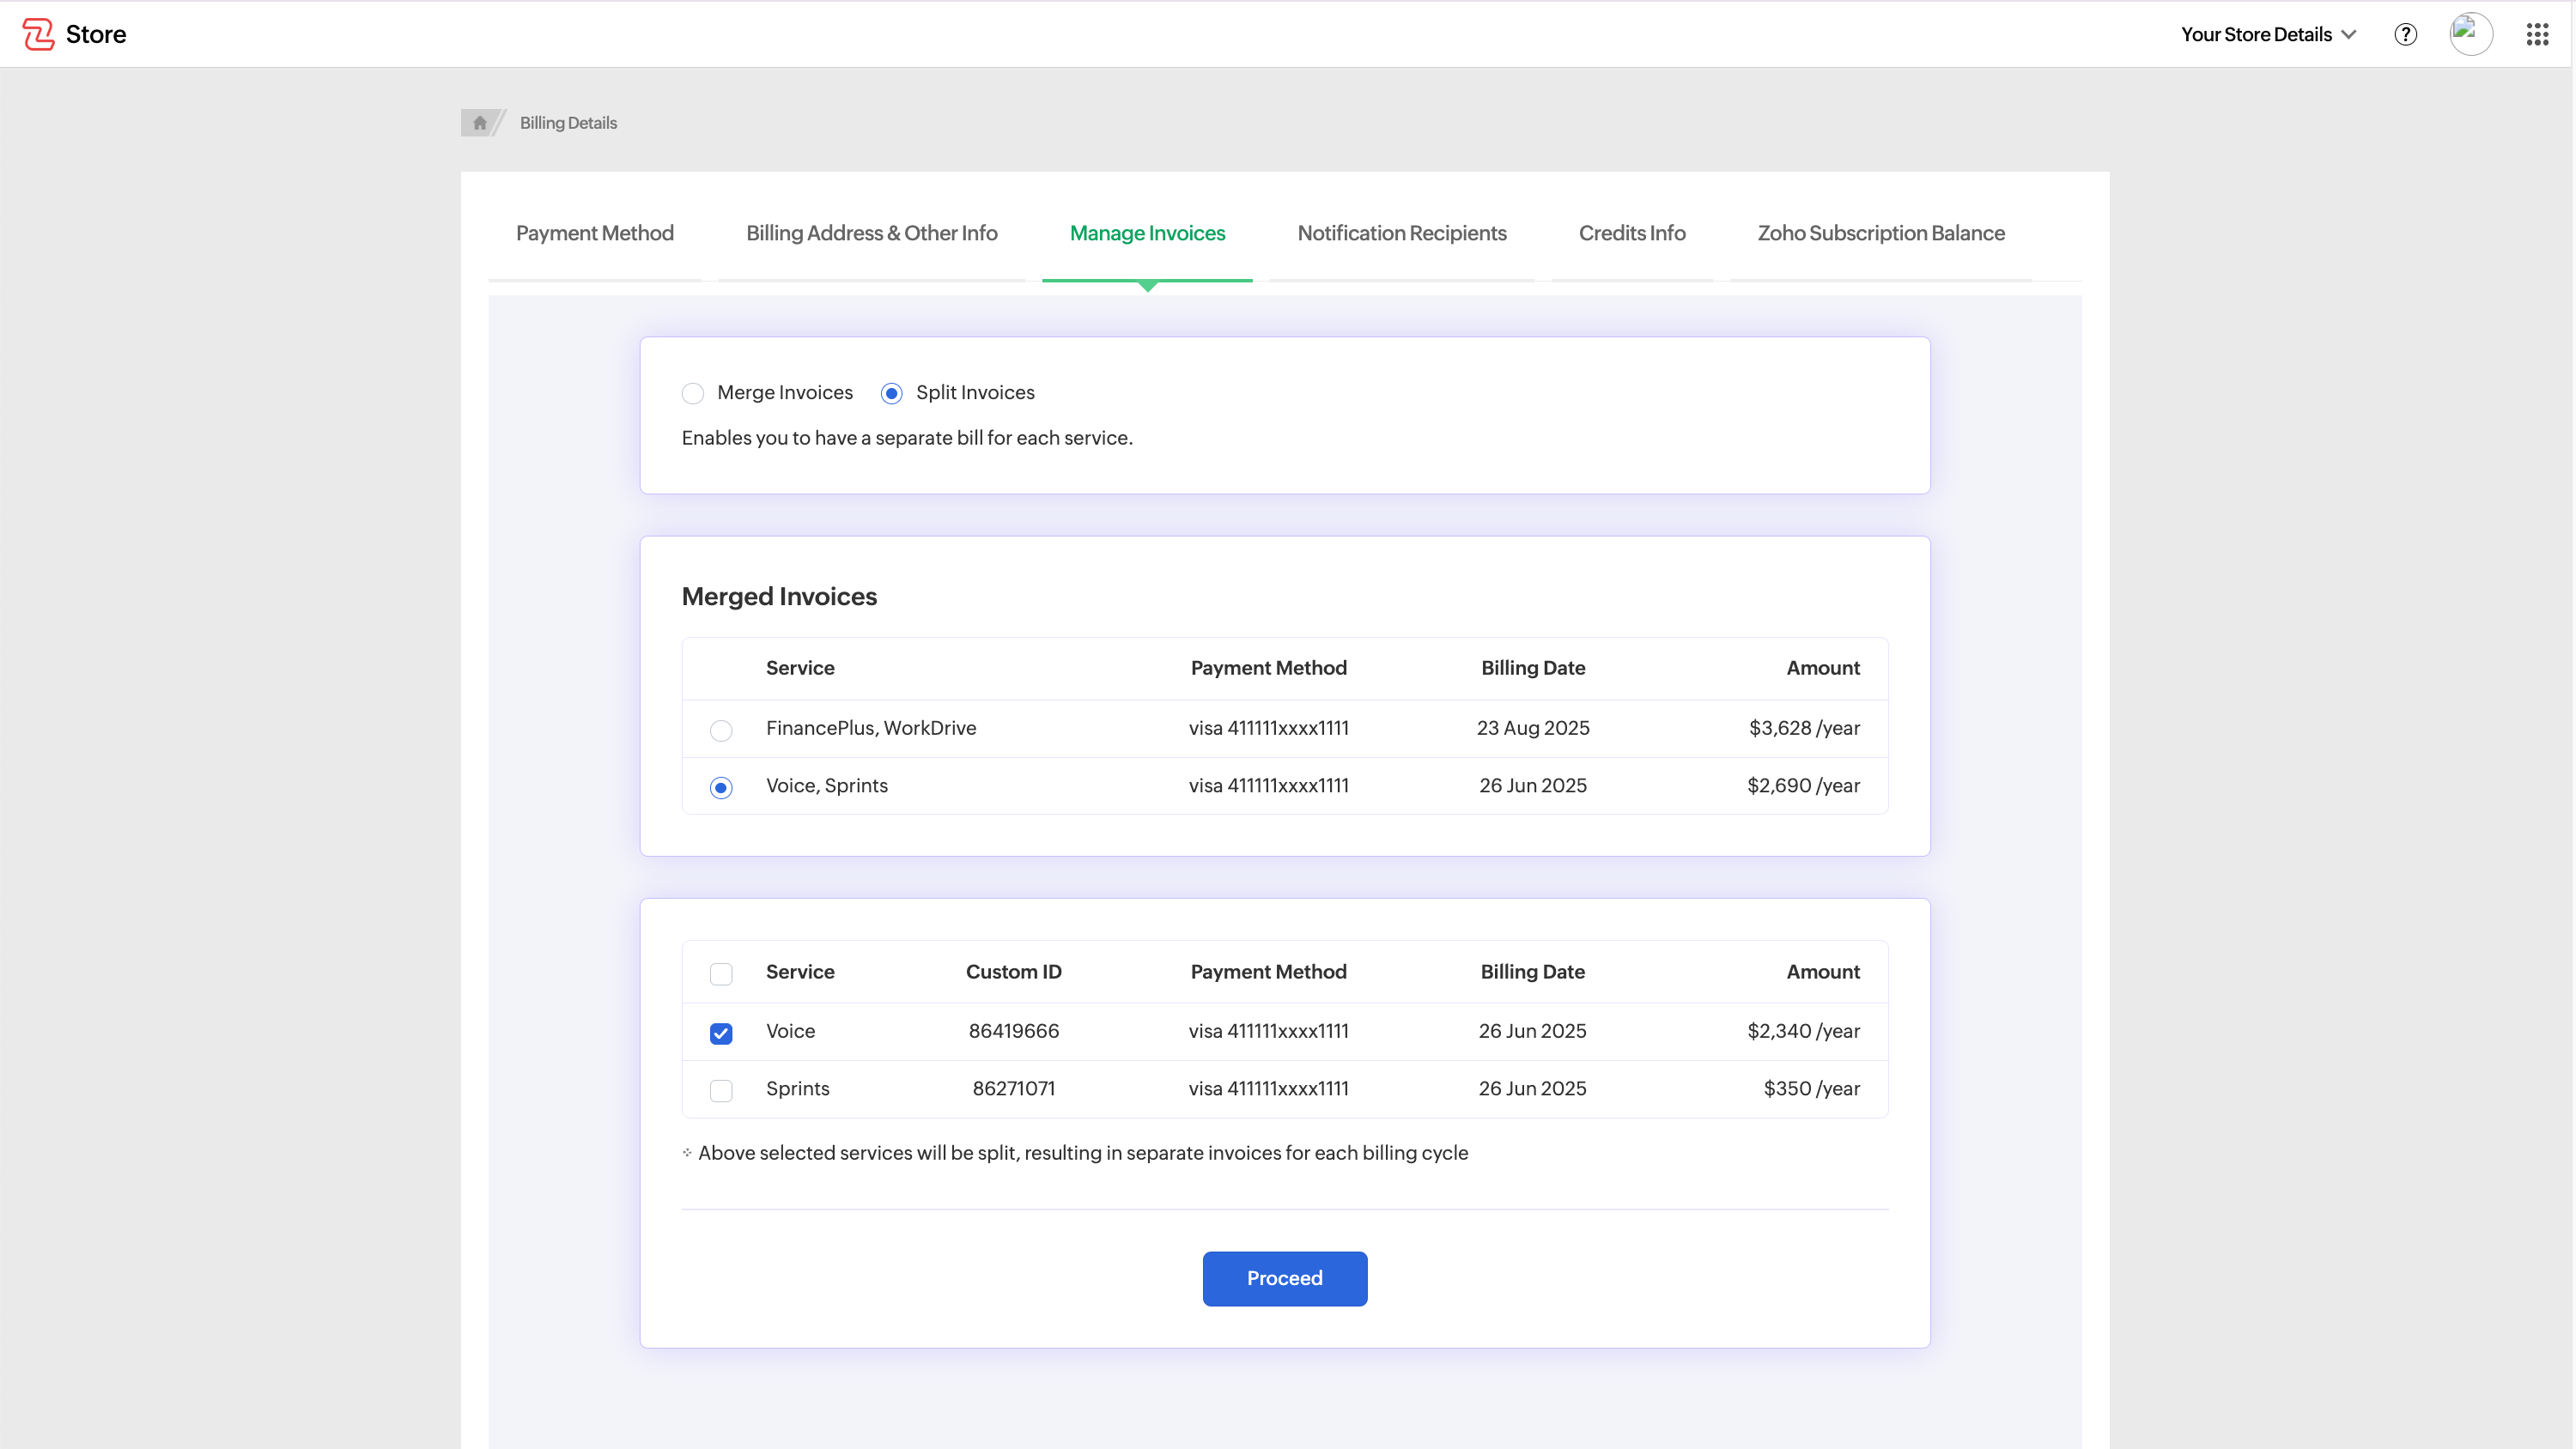2576x1449 pixels.
Task: Click the Billing Details breadcrumb link
Action: [568, 123]
